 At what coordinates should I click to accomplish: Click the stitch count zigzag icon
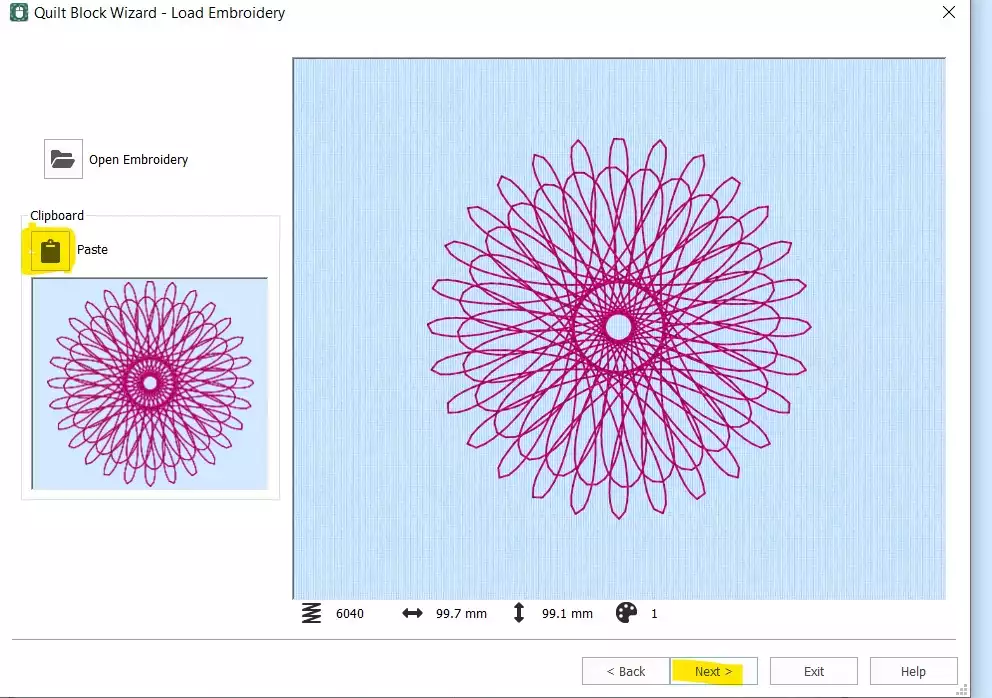pos(311,613)
